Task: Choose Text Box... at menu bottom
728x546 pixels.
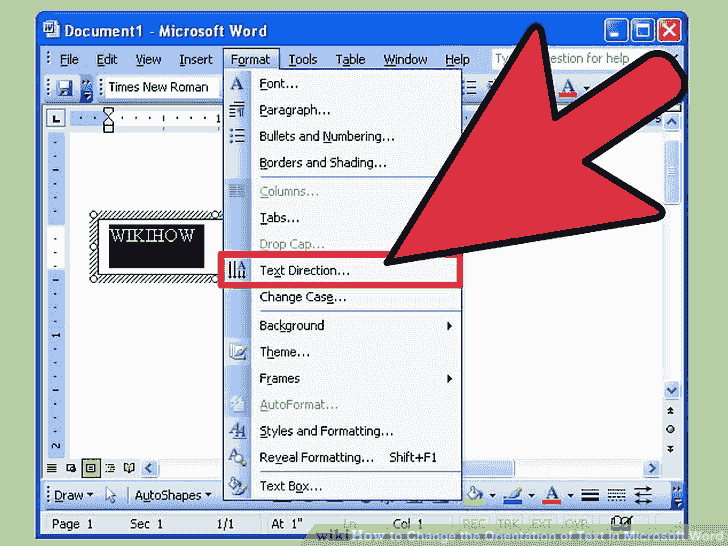Action: (x=343, y=486)
